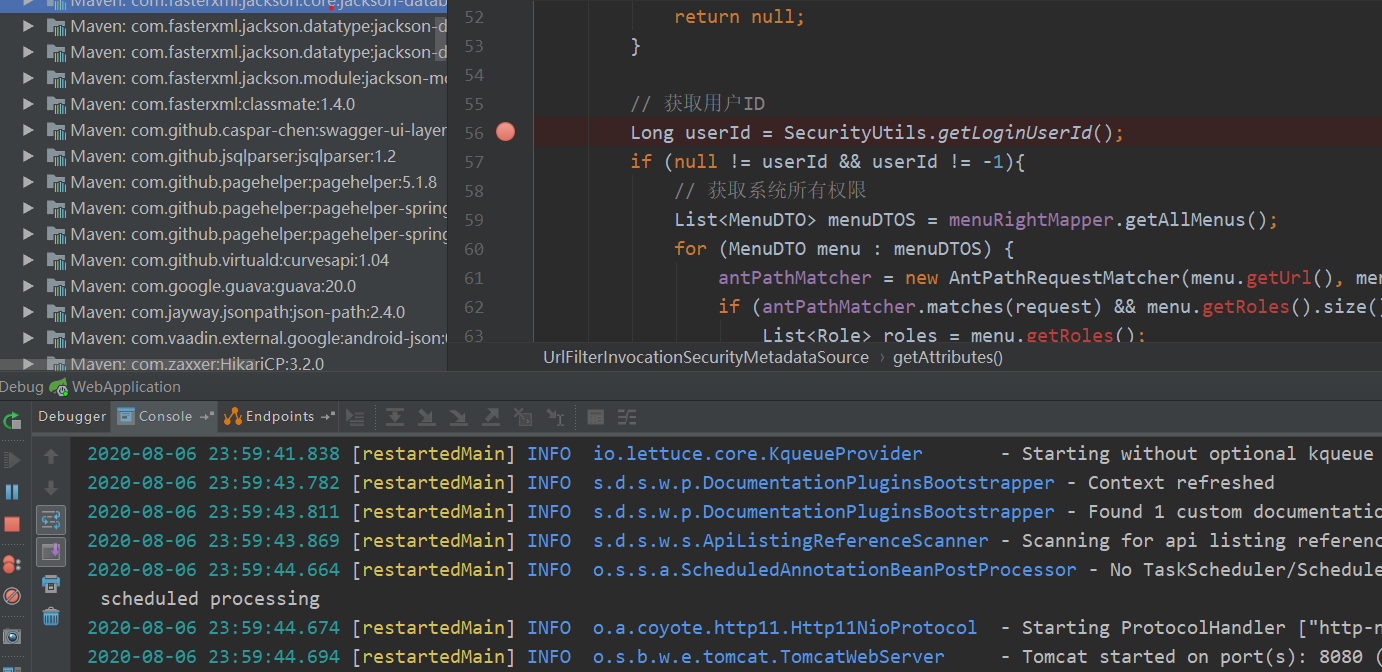Rerun the WebApplication debug session
This screenshot has width=1382, height=672.
tap(12, 420)
